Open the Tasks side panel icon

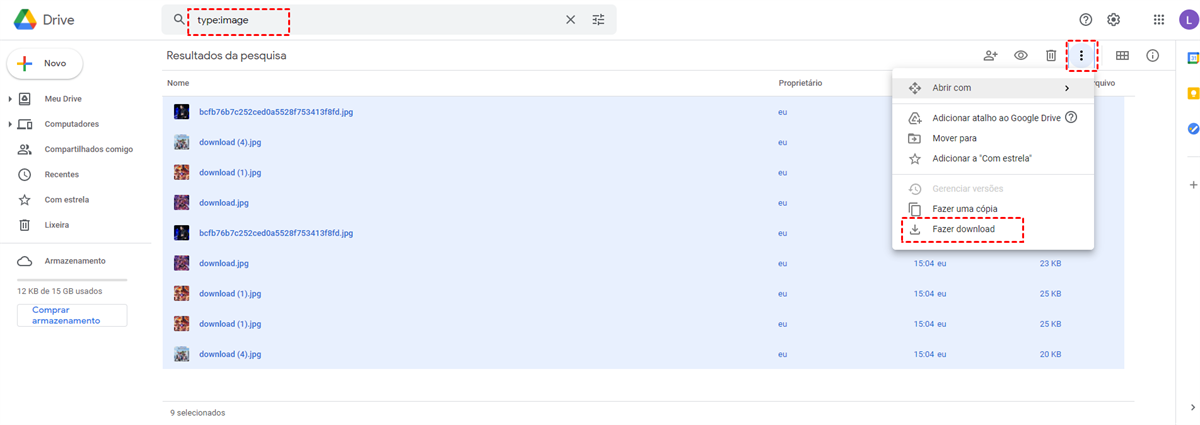click(1193, 128)
